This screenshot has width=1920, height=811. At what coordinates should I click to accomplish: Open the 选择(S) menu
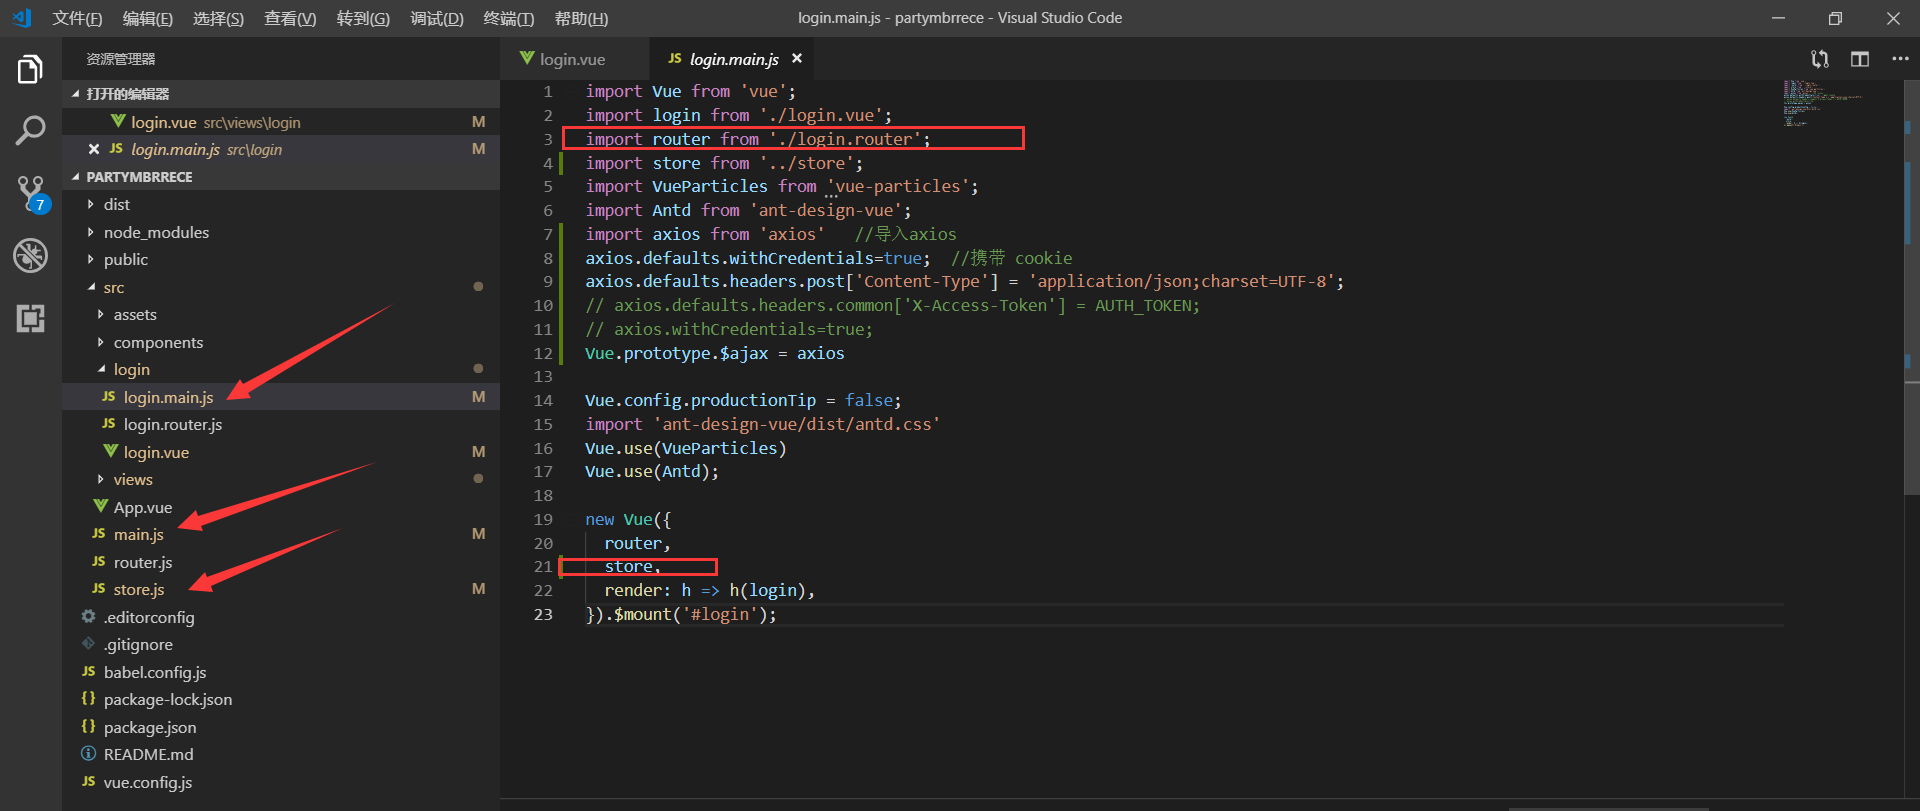coord(218,18)
